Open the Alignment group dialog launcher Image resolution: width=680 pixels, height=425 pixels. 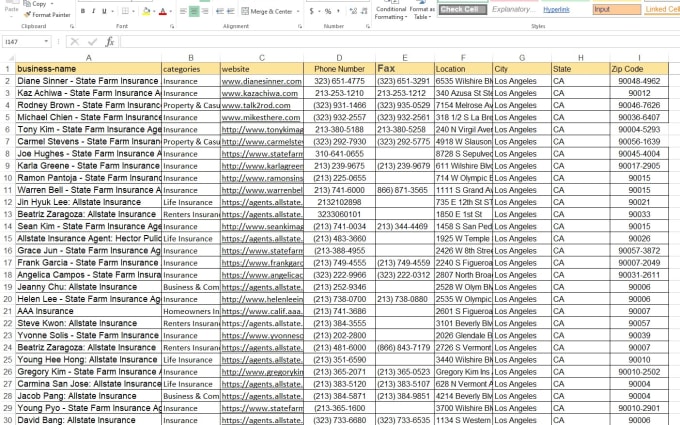[300, 26]
